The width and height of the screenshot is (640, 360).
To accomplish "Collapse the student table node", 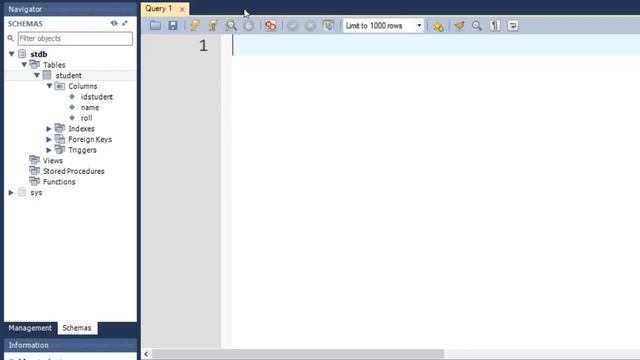I will [37, 75].
